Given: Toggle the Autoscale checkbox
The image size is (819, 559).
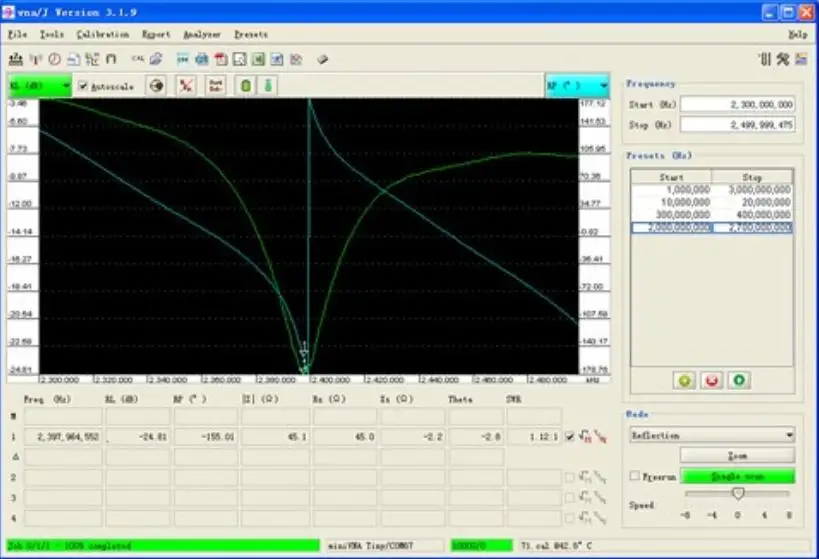Looking at the screenshot, I should pyautogui.click(x=83, y=86).
